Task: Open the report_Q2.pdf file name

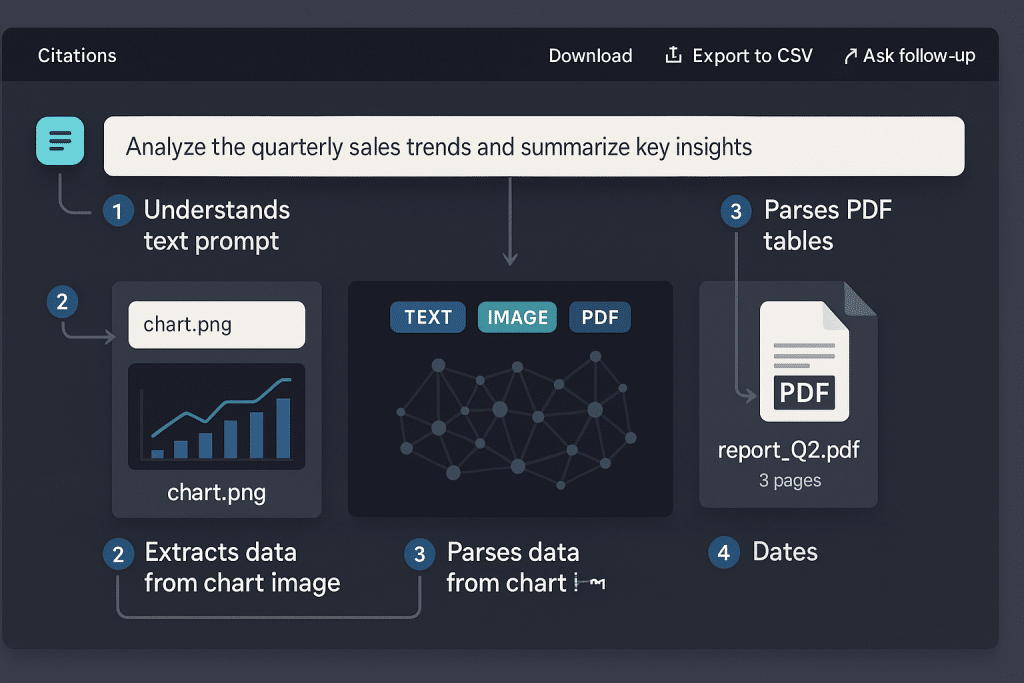Action: click(788, 450)
